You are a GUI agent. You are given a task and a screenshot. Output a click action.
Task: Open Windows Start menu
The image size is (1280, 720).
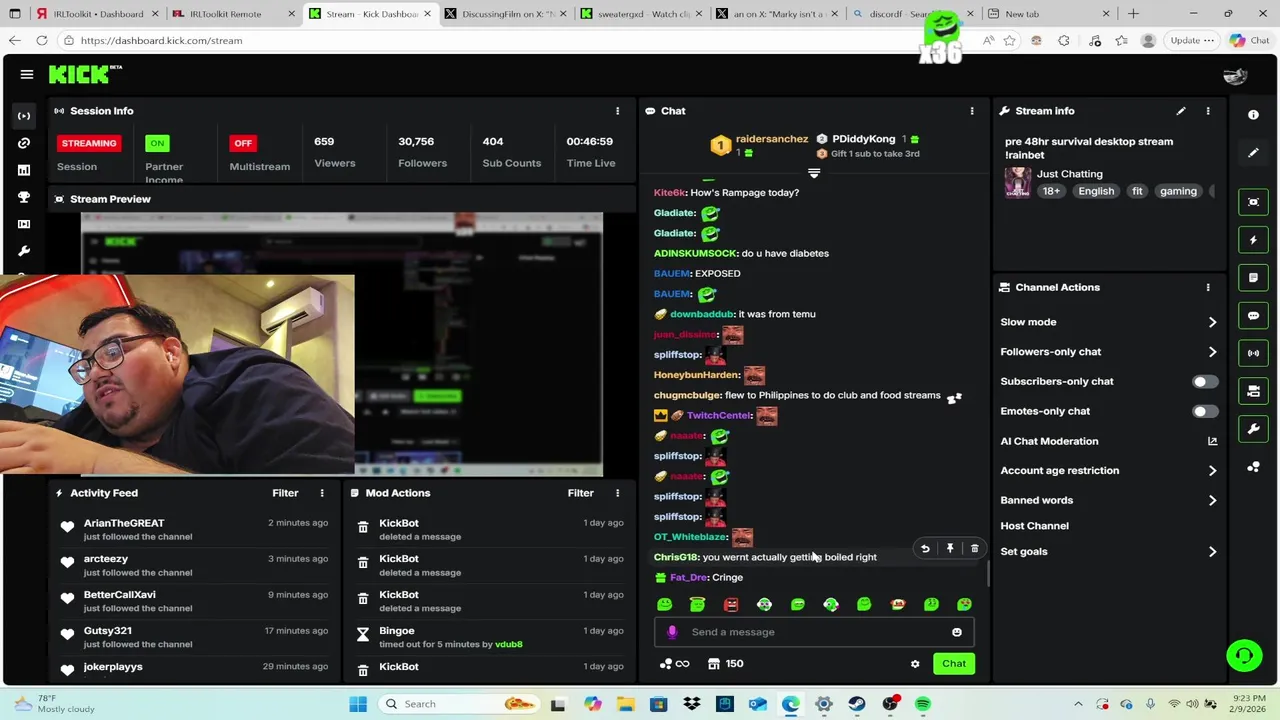pos(358,704)
